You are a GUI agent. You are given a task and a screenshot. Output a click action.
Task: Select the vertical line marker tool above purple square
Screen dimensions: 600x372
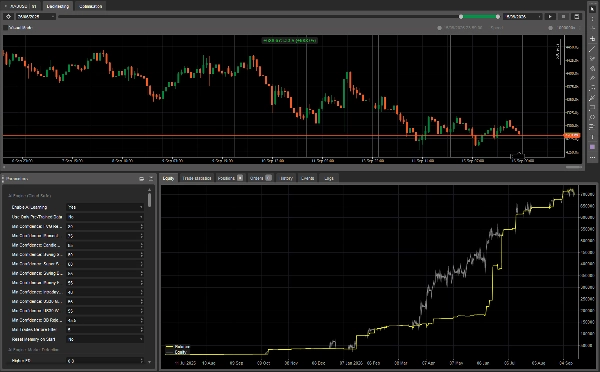click(592, 137)
